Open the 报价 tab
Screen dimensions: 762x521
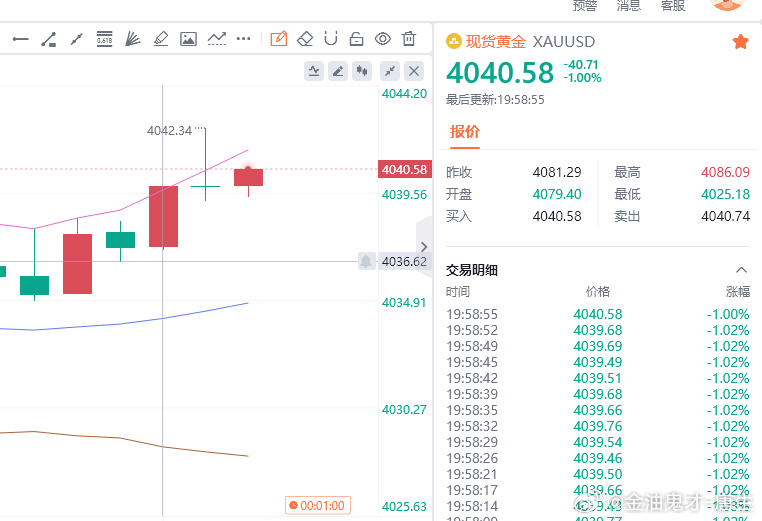coord(465,132)
